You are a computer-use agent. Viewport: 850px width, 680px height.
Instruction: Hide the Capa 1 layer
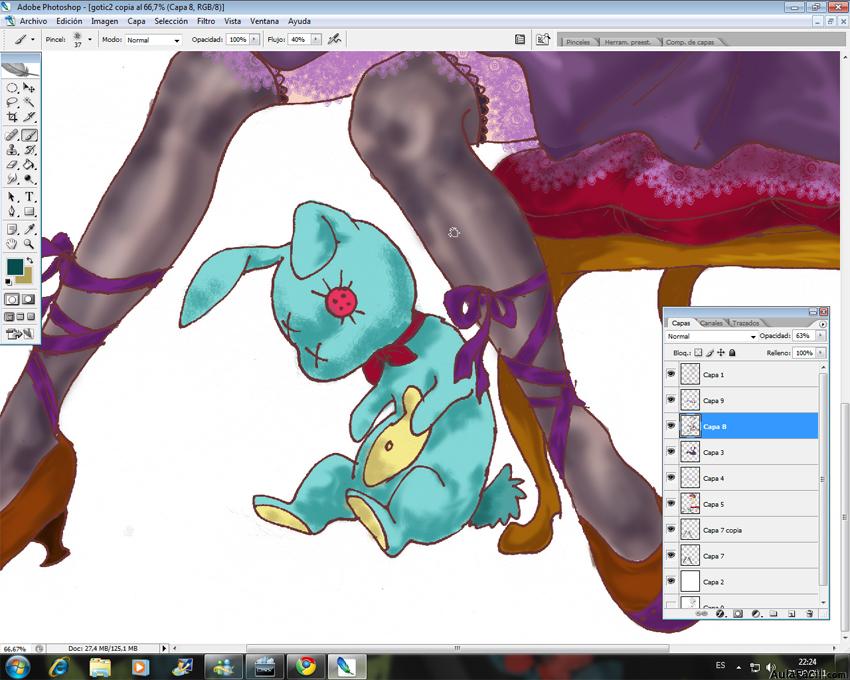[x=671, y=374]
